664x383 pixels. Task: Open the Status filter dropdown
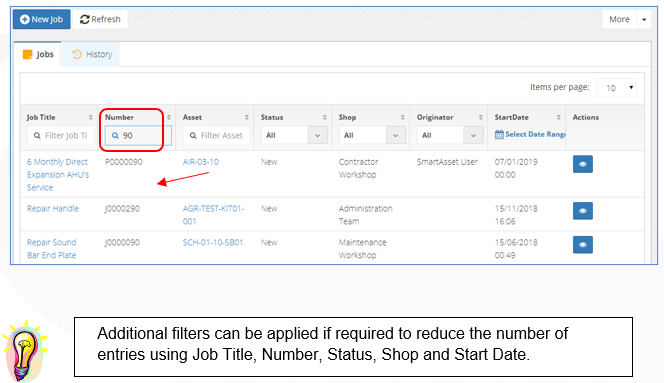pyautogui.click(x=294, y=136)
